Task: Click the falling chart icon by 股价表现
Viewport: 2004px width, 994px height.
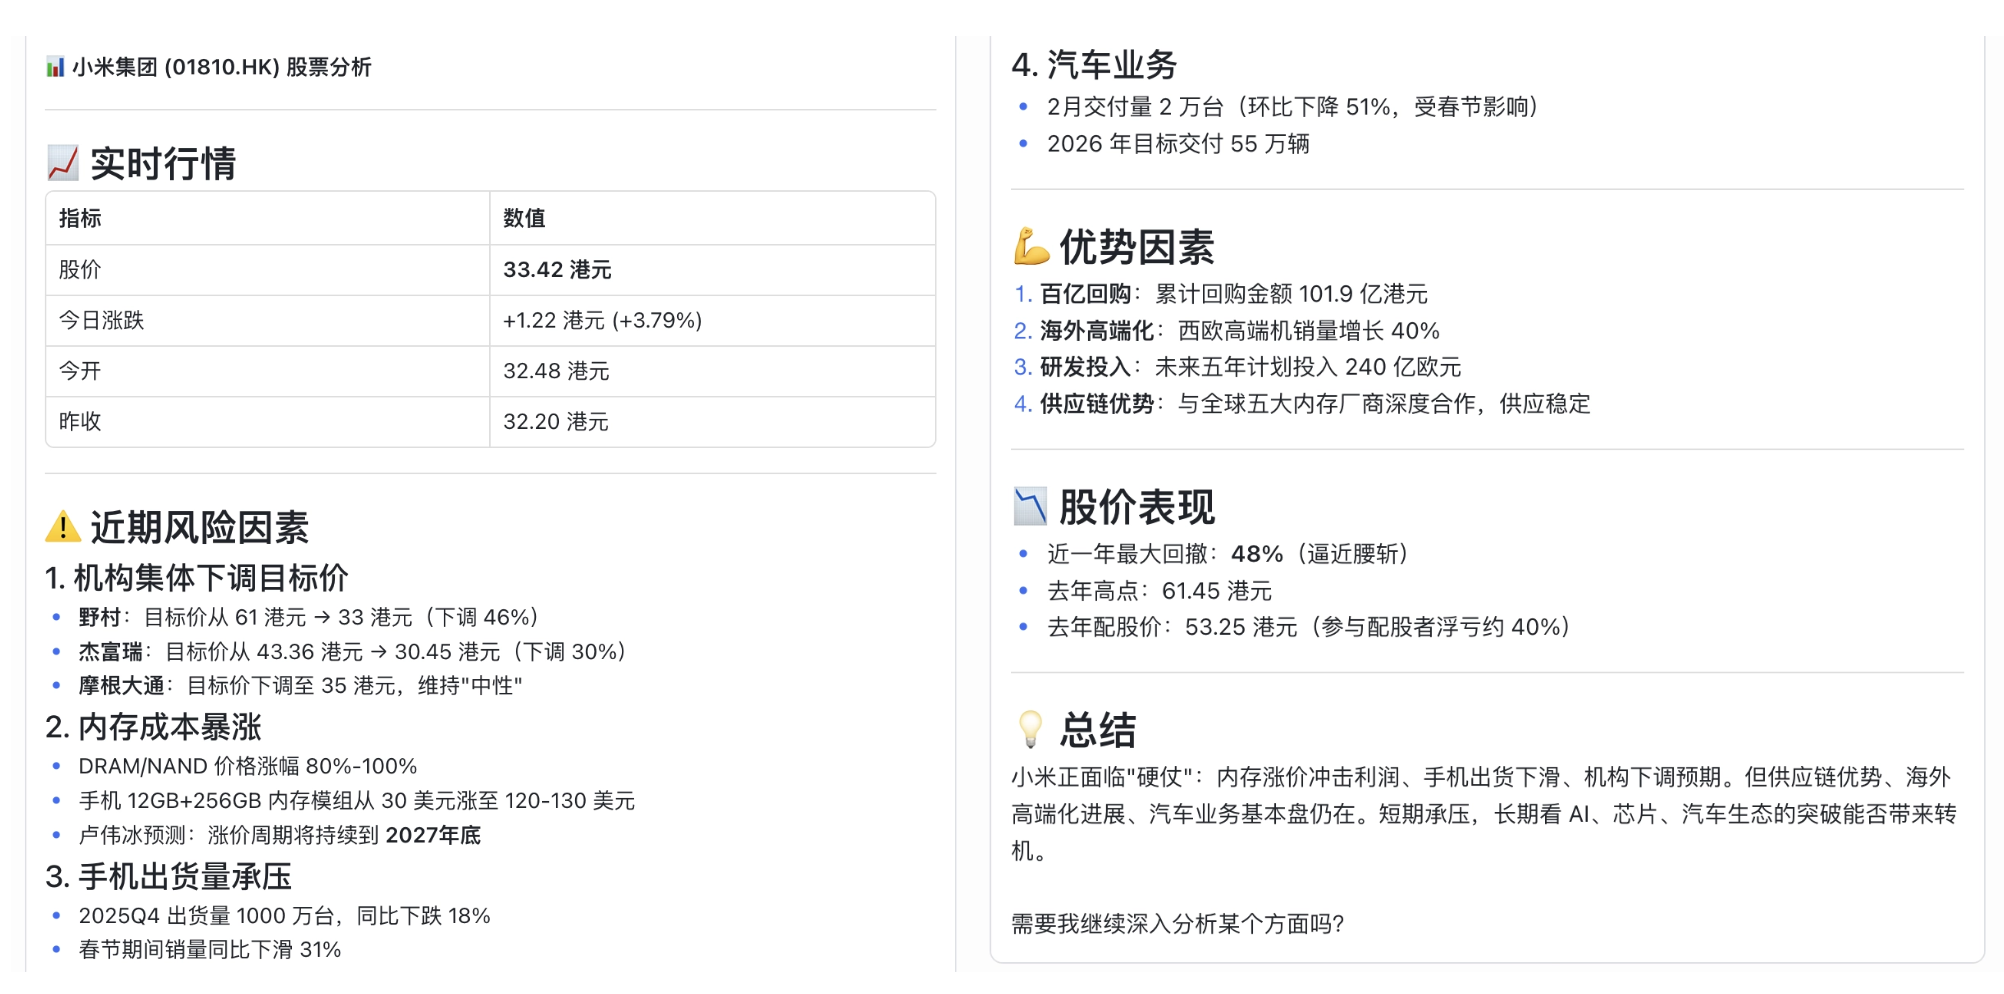Action: tap(1030, 506)
